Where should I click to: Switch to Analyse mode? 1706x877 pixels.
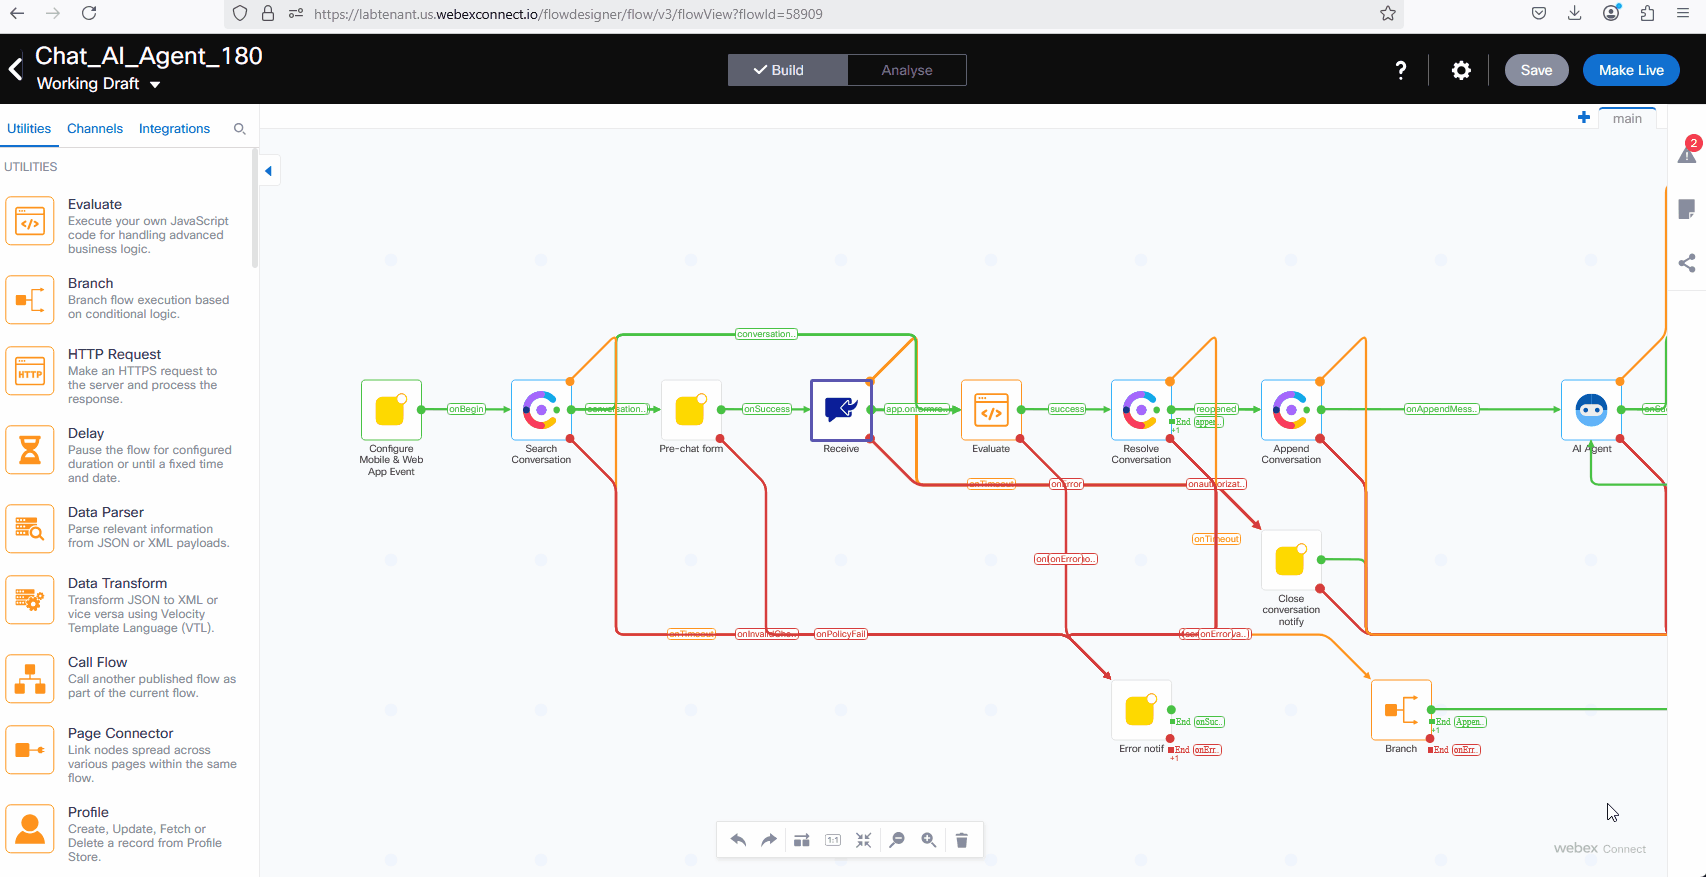coord(906,70)
